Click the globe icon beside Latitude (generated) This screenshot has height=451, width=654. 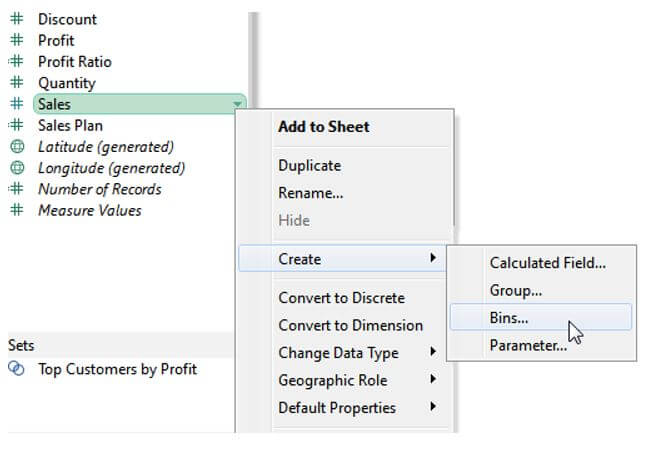(x=16, y=147)
